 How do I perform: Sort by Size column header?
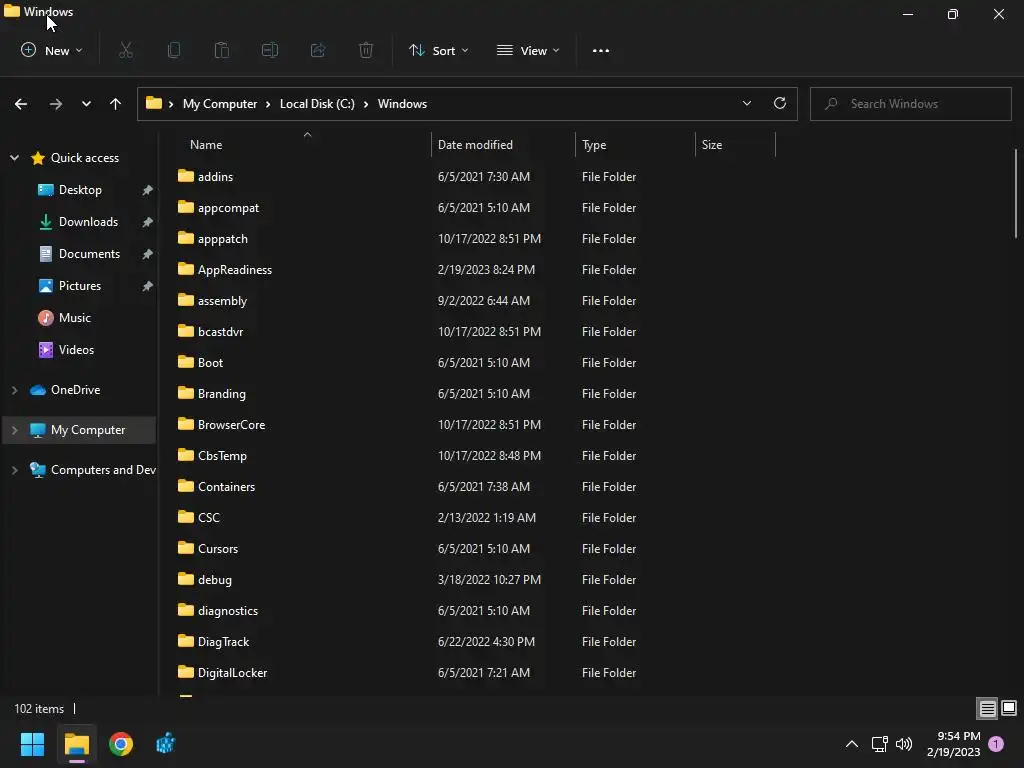[735, 145]
